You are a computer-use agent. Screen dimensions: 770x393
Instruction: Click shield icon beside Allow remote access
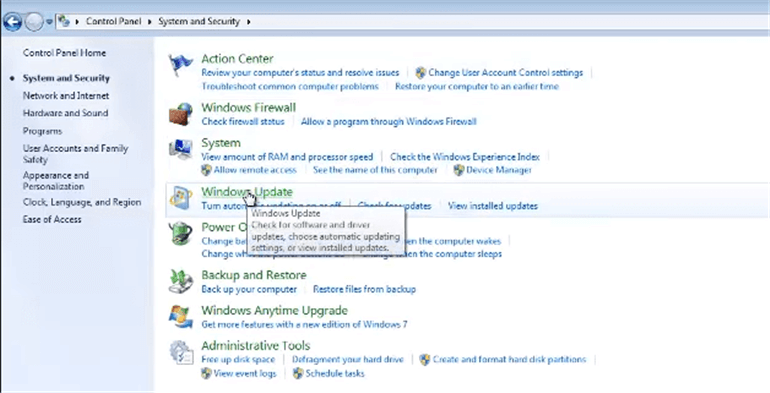pyautogui.click(x=207, y=170)
